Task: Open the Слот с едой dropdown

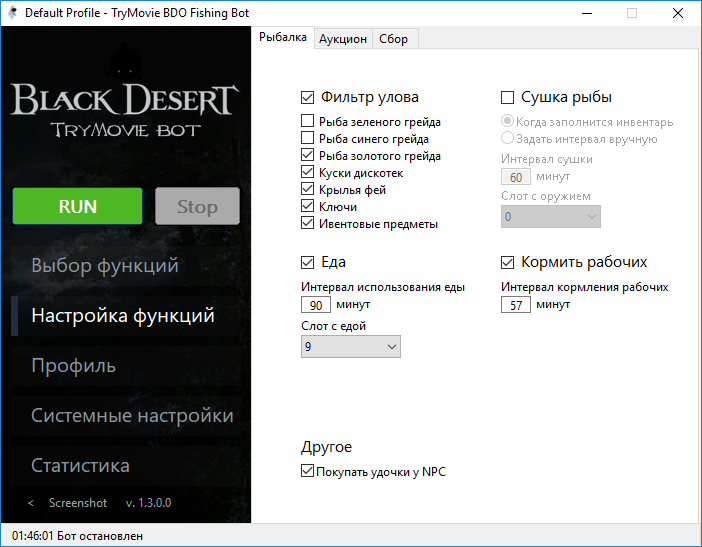Action: (351, 346)
